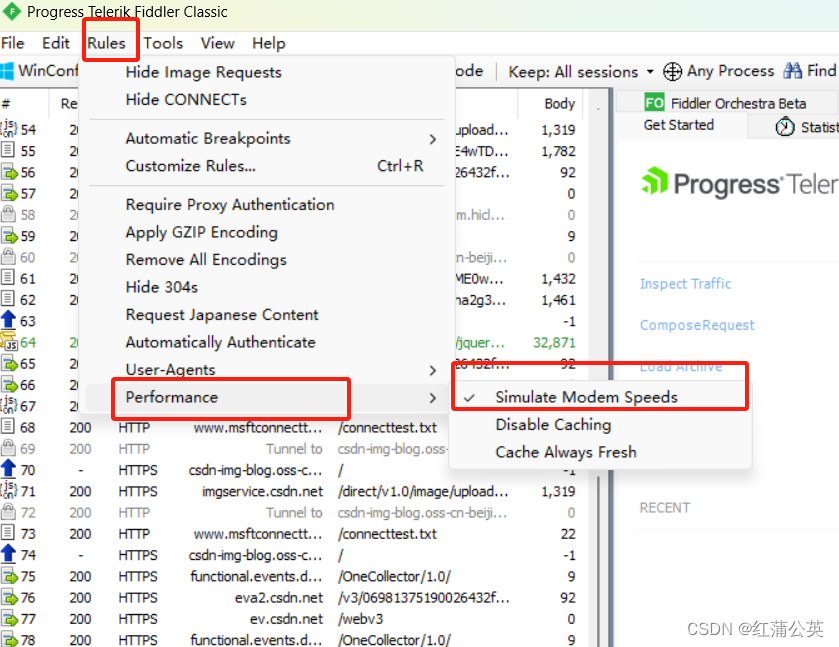Open Keep: All sessions dropdown

(x=581, y=72)
